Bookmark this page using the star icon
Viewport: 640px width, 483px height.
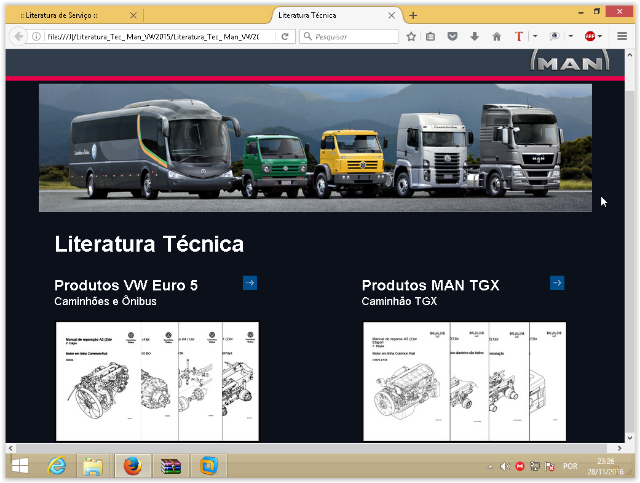(x=411, y=36)
